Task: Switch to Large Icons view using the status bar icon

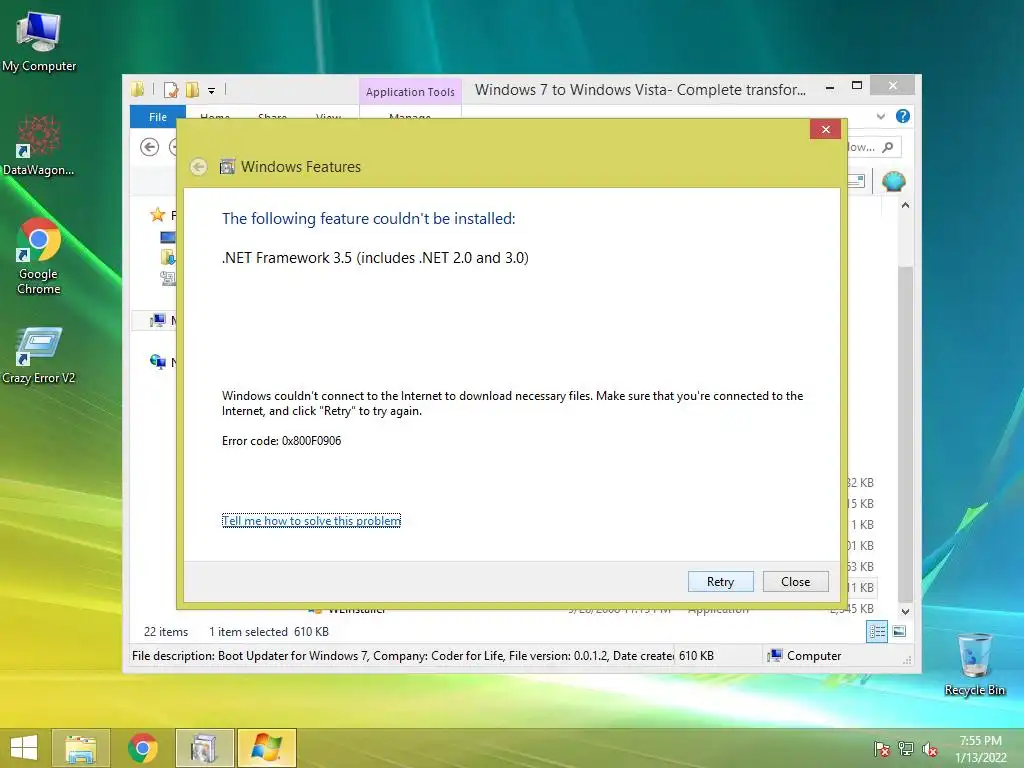Action: coord(899,631)
